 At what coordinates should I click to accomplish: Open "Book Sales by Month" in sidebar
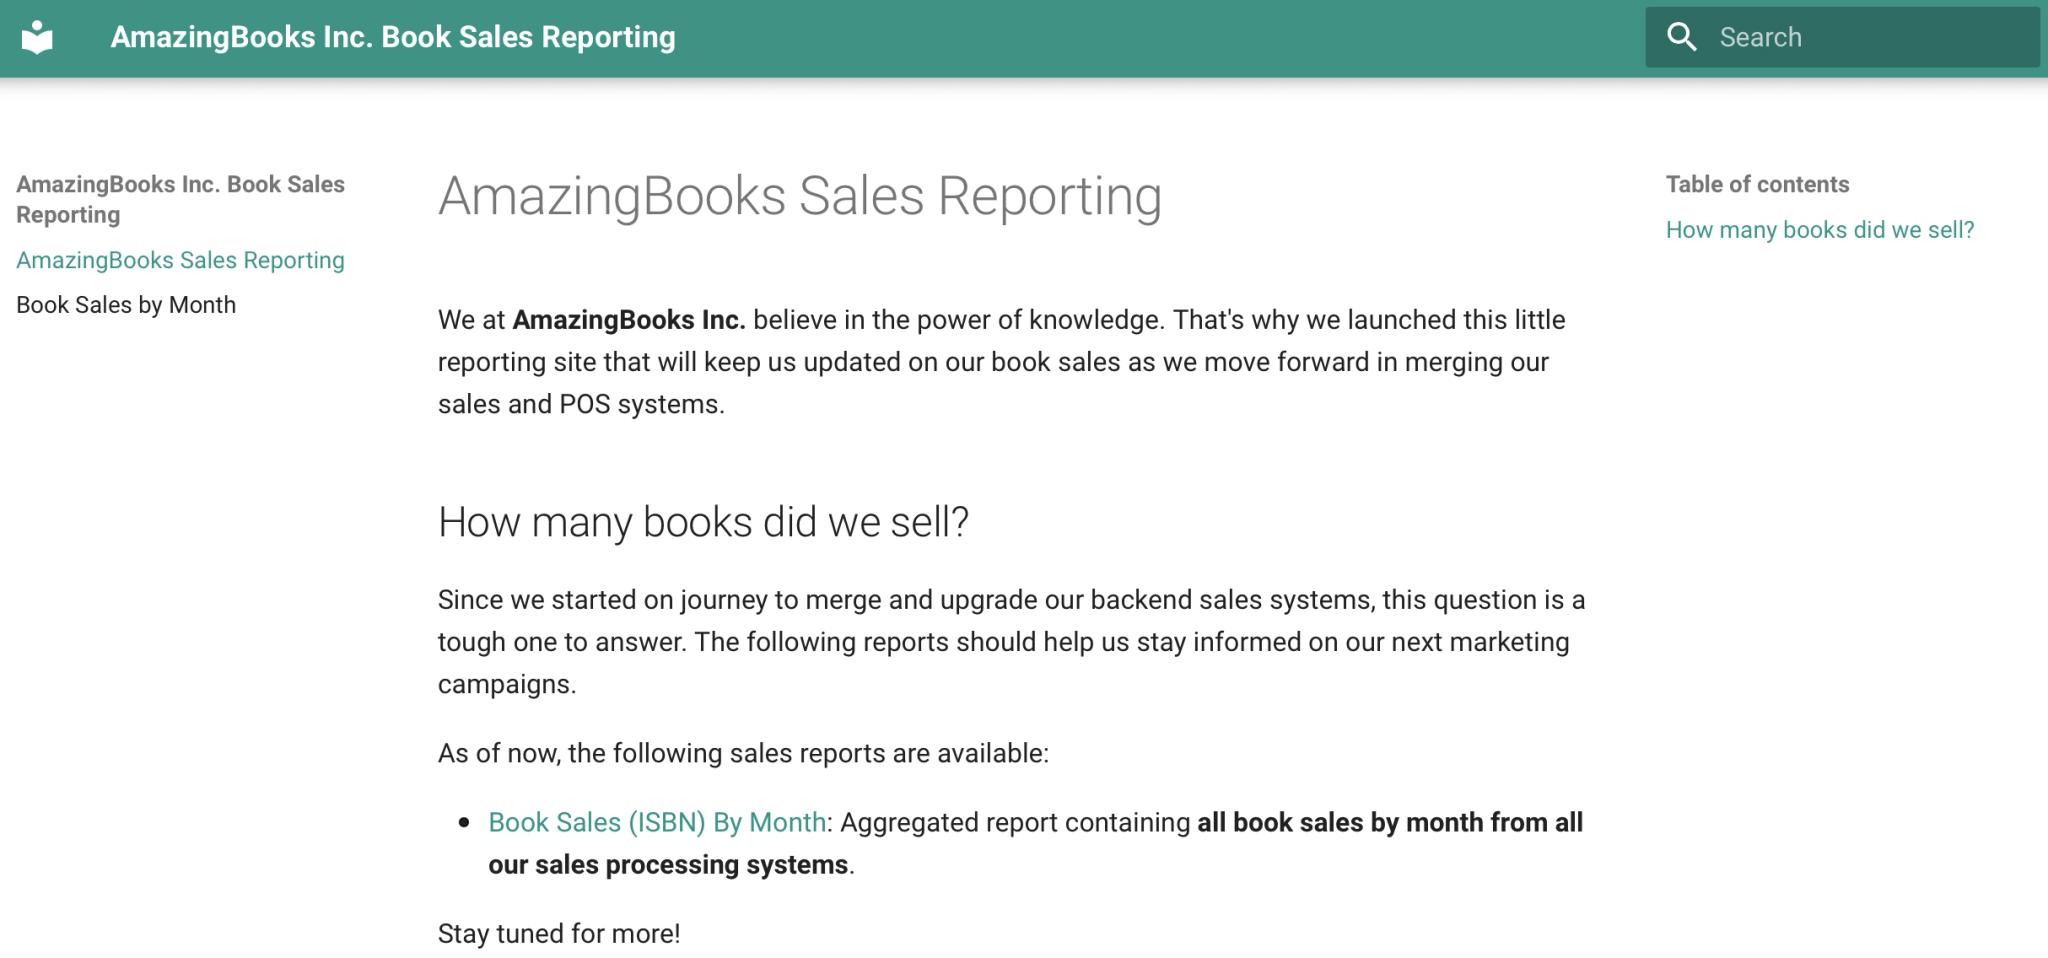[x=126, y=305]
